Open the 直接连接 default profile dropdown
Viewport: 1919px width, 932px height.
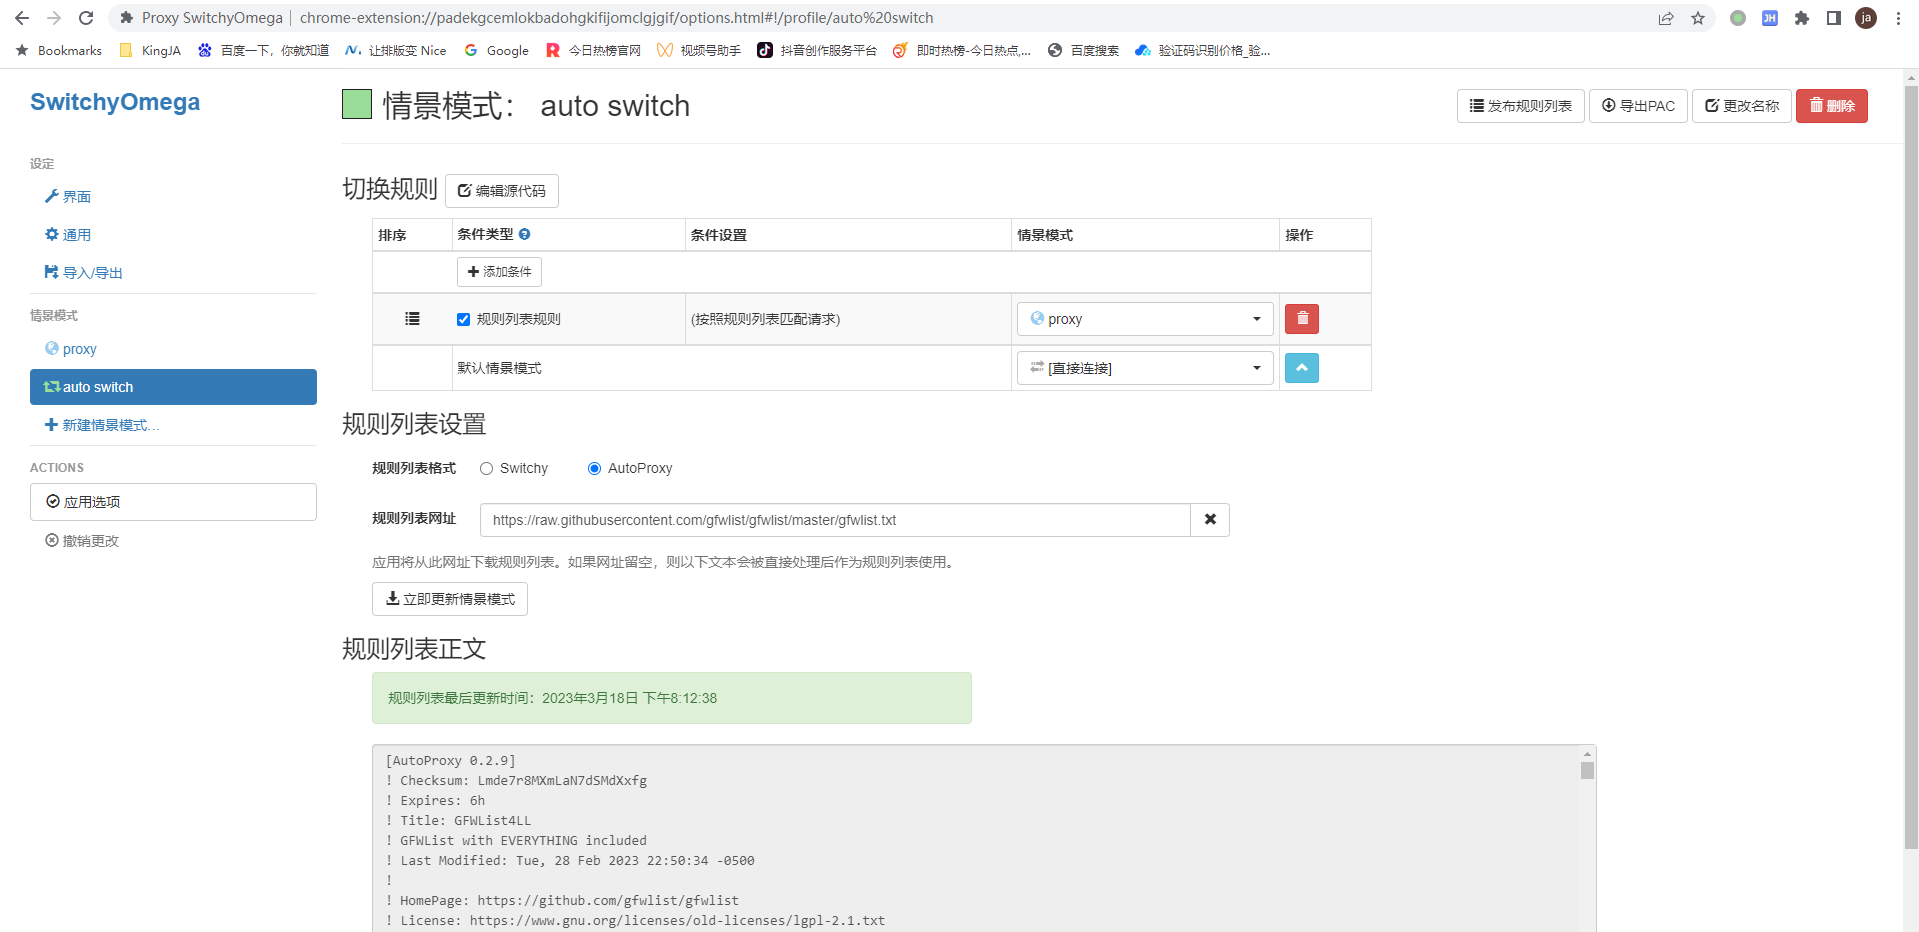point(1145,368)
